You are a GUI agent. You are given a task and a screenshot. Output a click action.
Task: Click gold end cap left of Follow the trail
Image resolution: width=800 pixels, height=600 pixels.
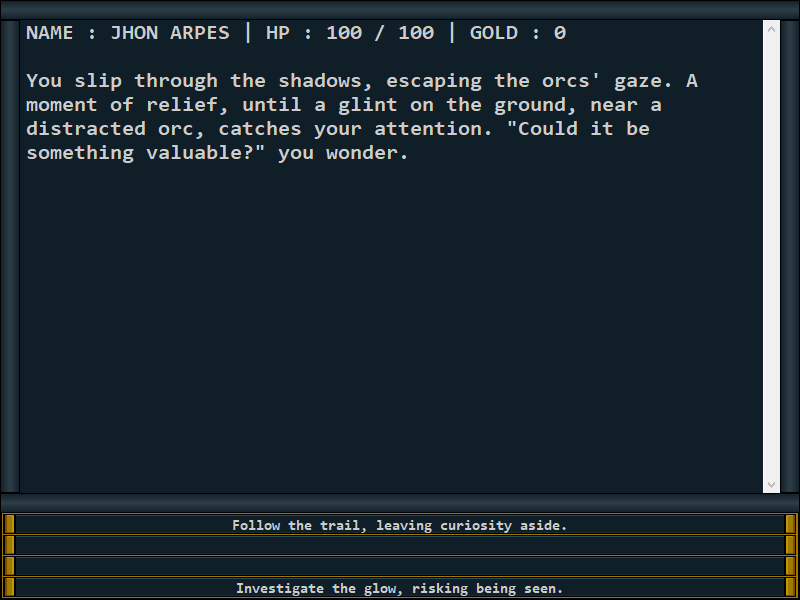point(9,524)
